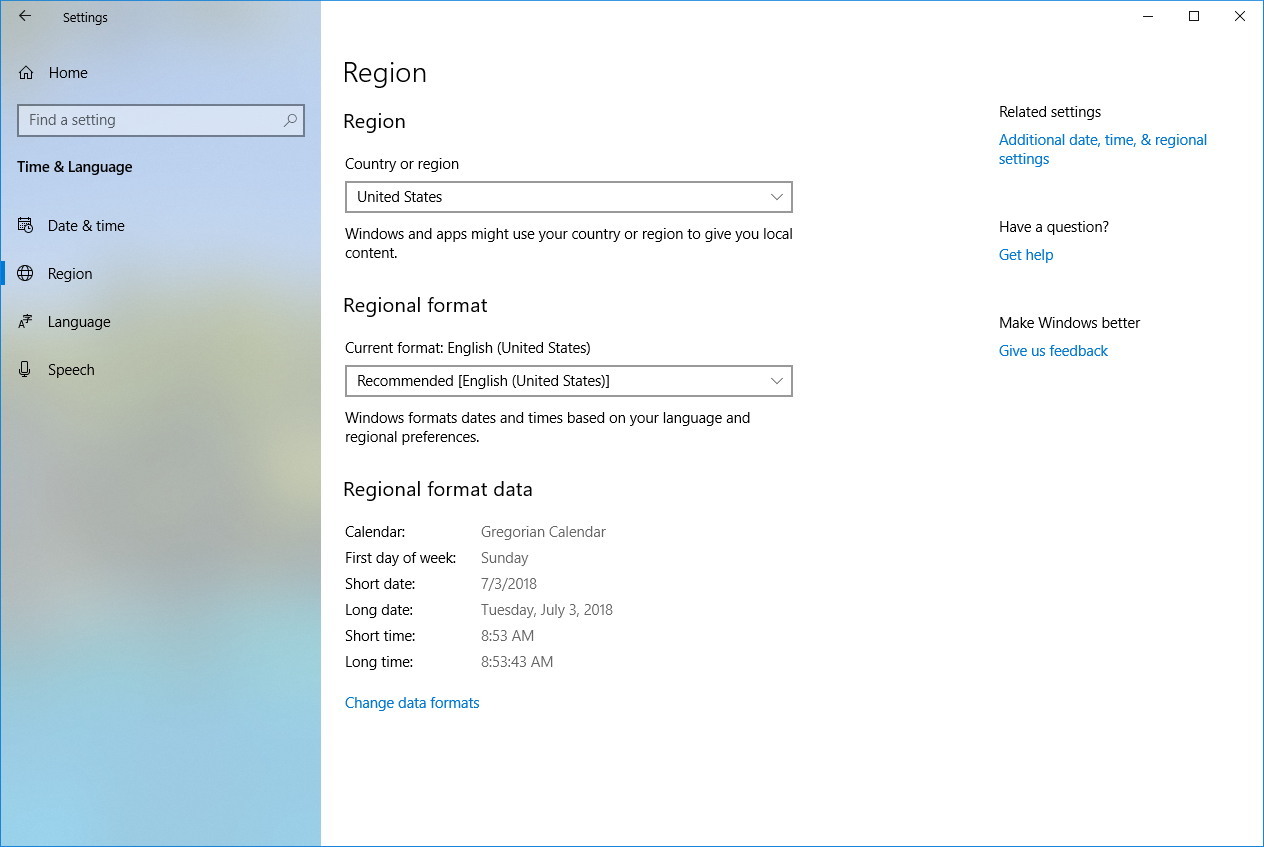Click the Language character icon
The width and height of the screenshot is (1264, 847).
tap(26, 322)
